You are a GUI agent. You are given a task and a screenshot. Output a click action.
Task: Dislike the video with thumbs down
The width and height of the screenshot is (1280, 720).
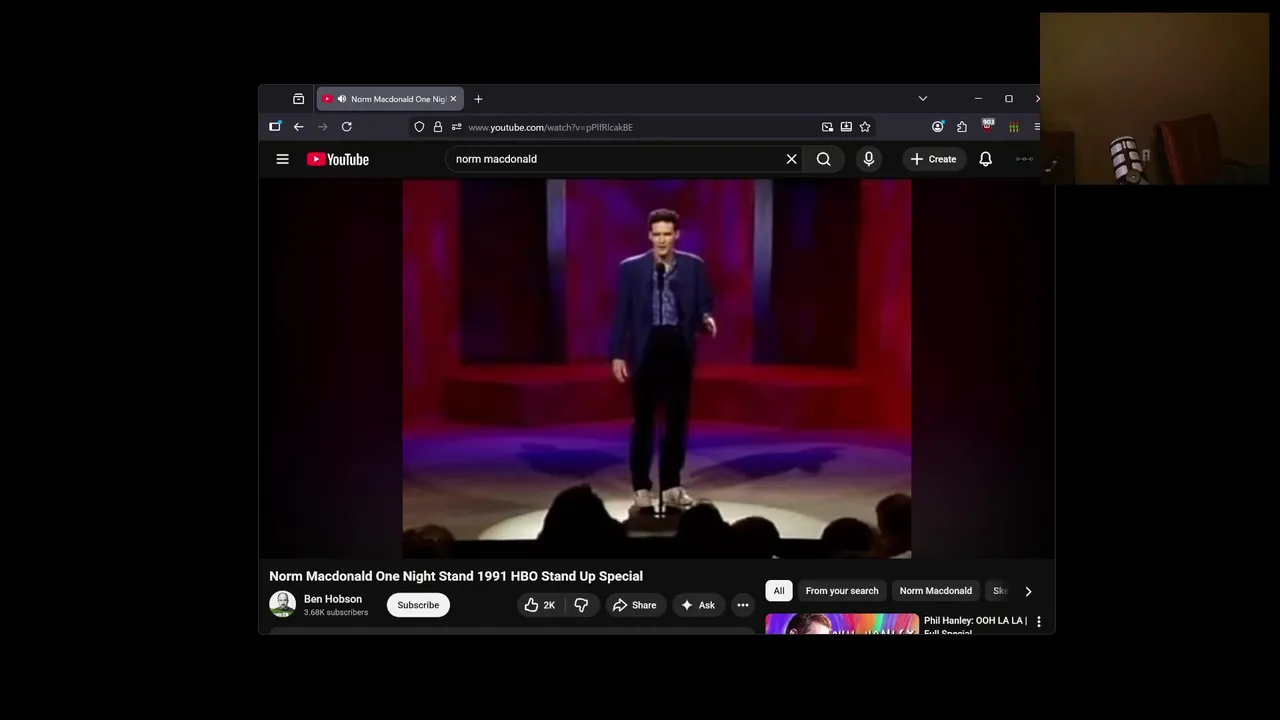[581, 605]
